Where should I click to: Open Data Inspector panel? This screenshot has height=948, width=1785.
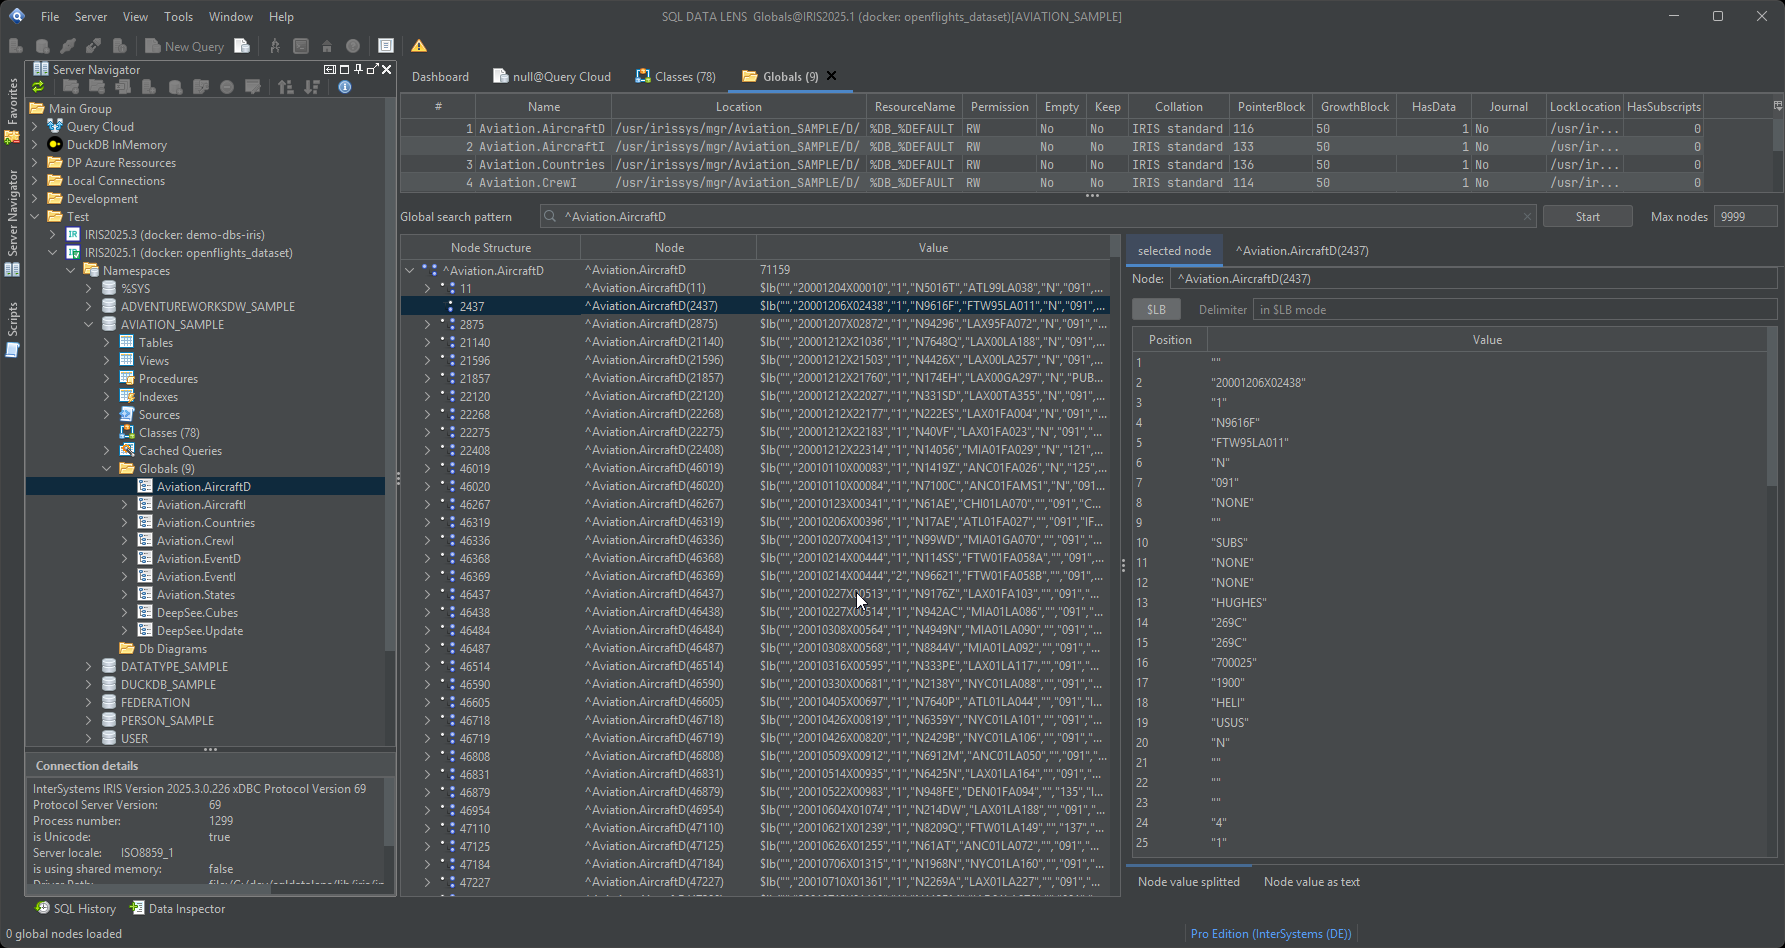click(178, 908)
